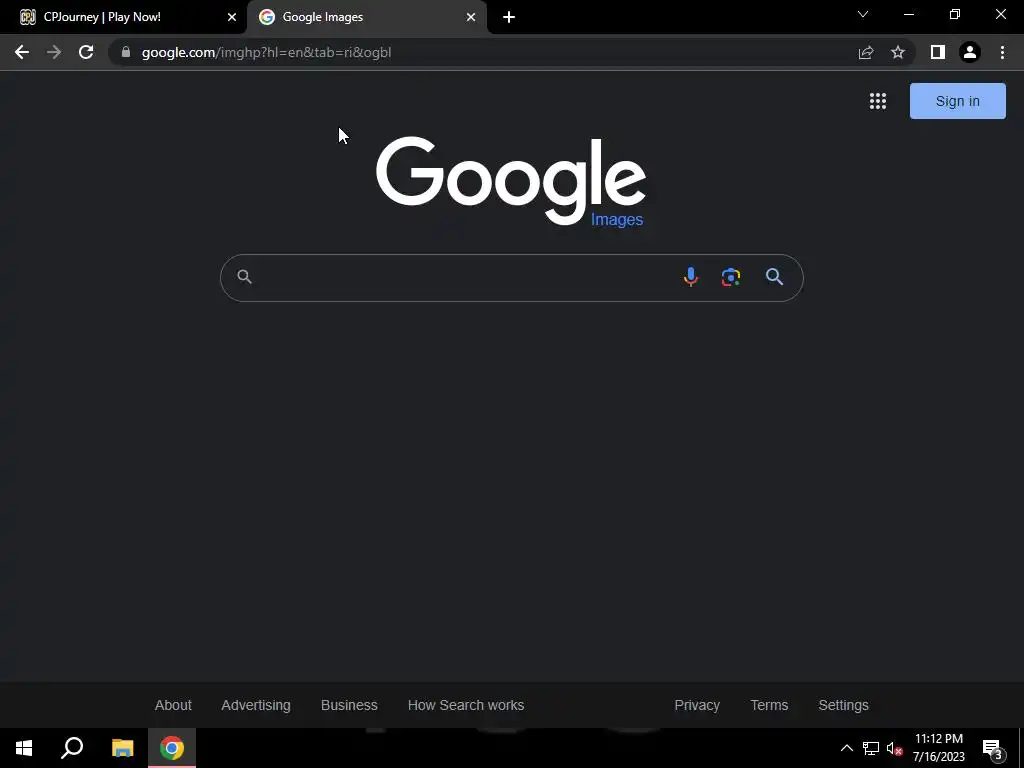This screenshot has width=1024, height=768.
Task: Open the Windows Start menu
Action: [24, 748]
